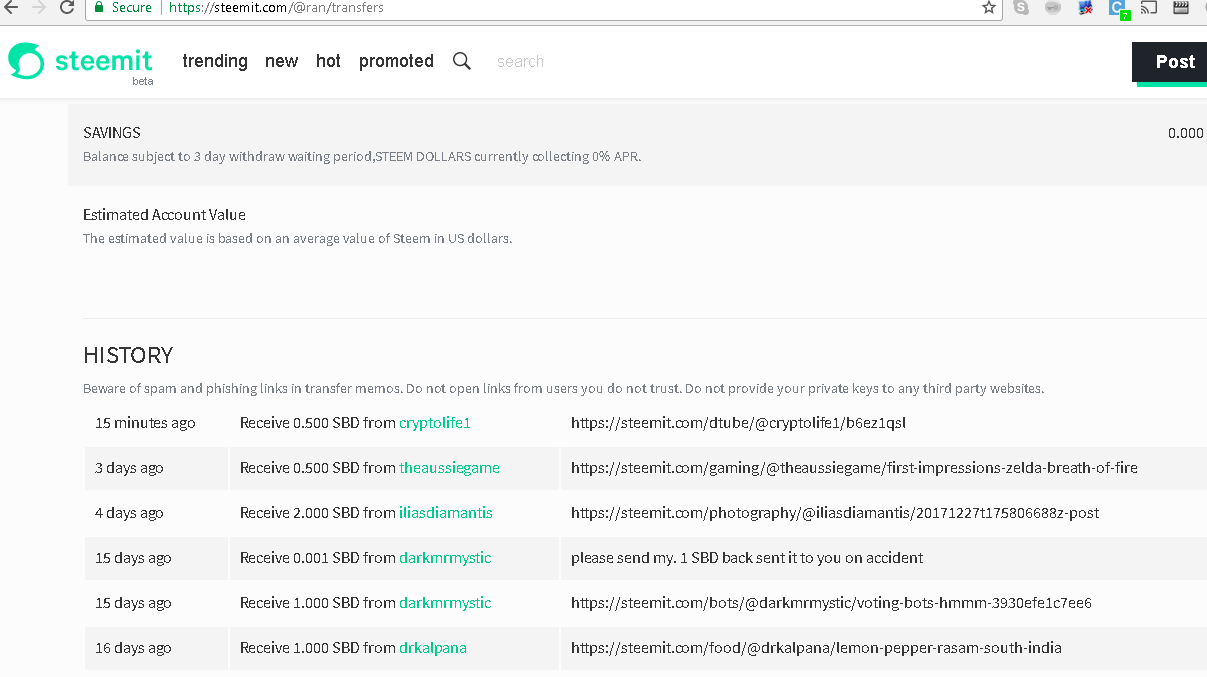1207x677 pixels.
Task: Open the Cast extension icon
Action: tap(1149, 7)
